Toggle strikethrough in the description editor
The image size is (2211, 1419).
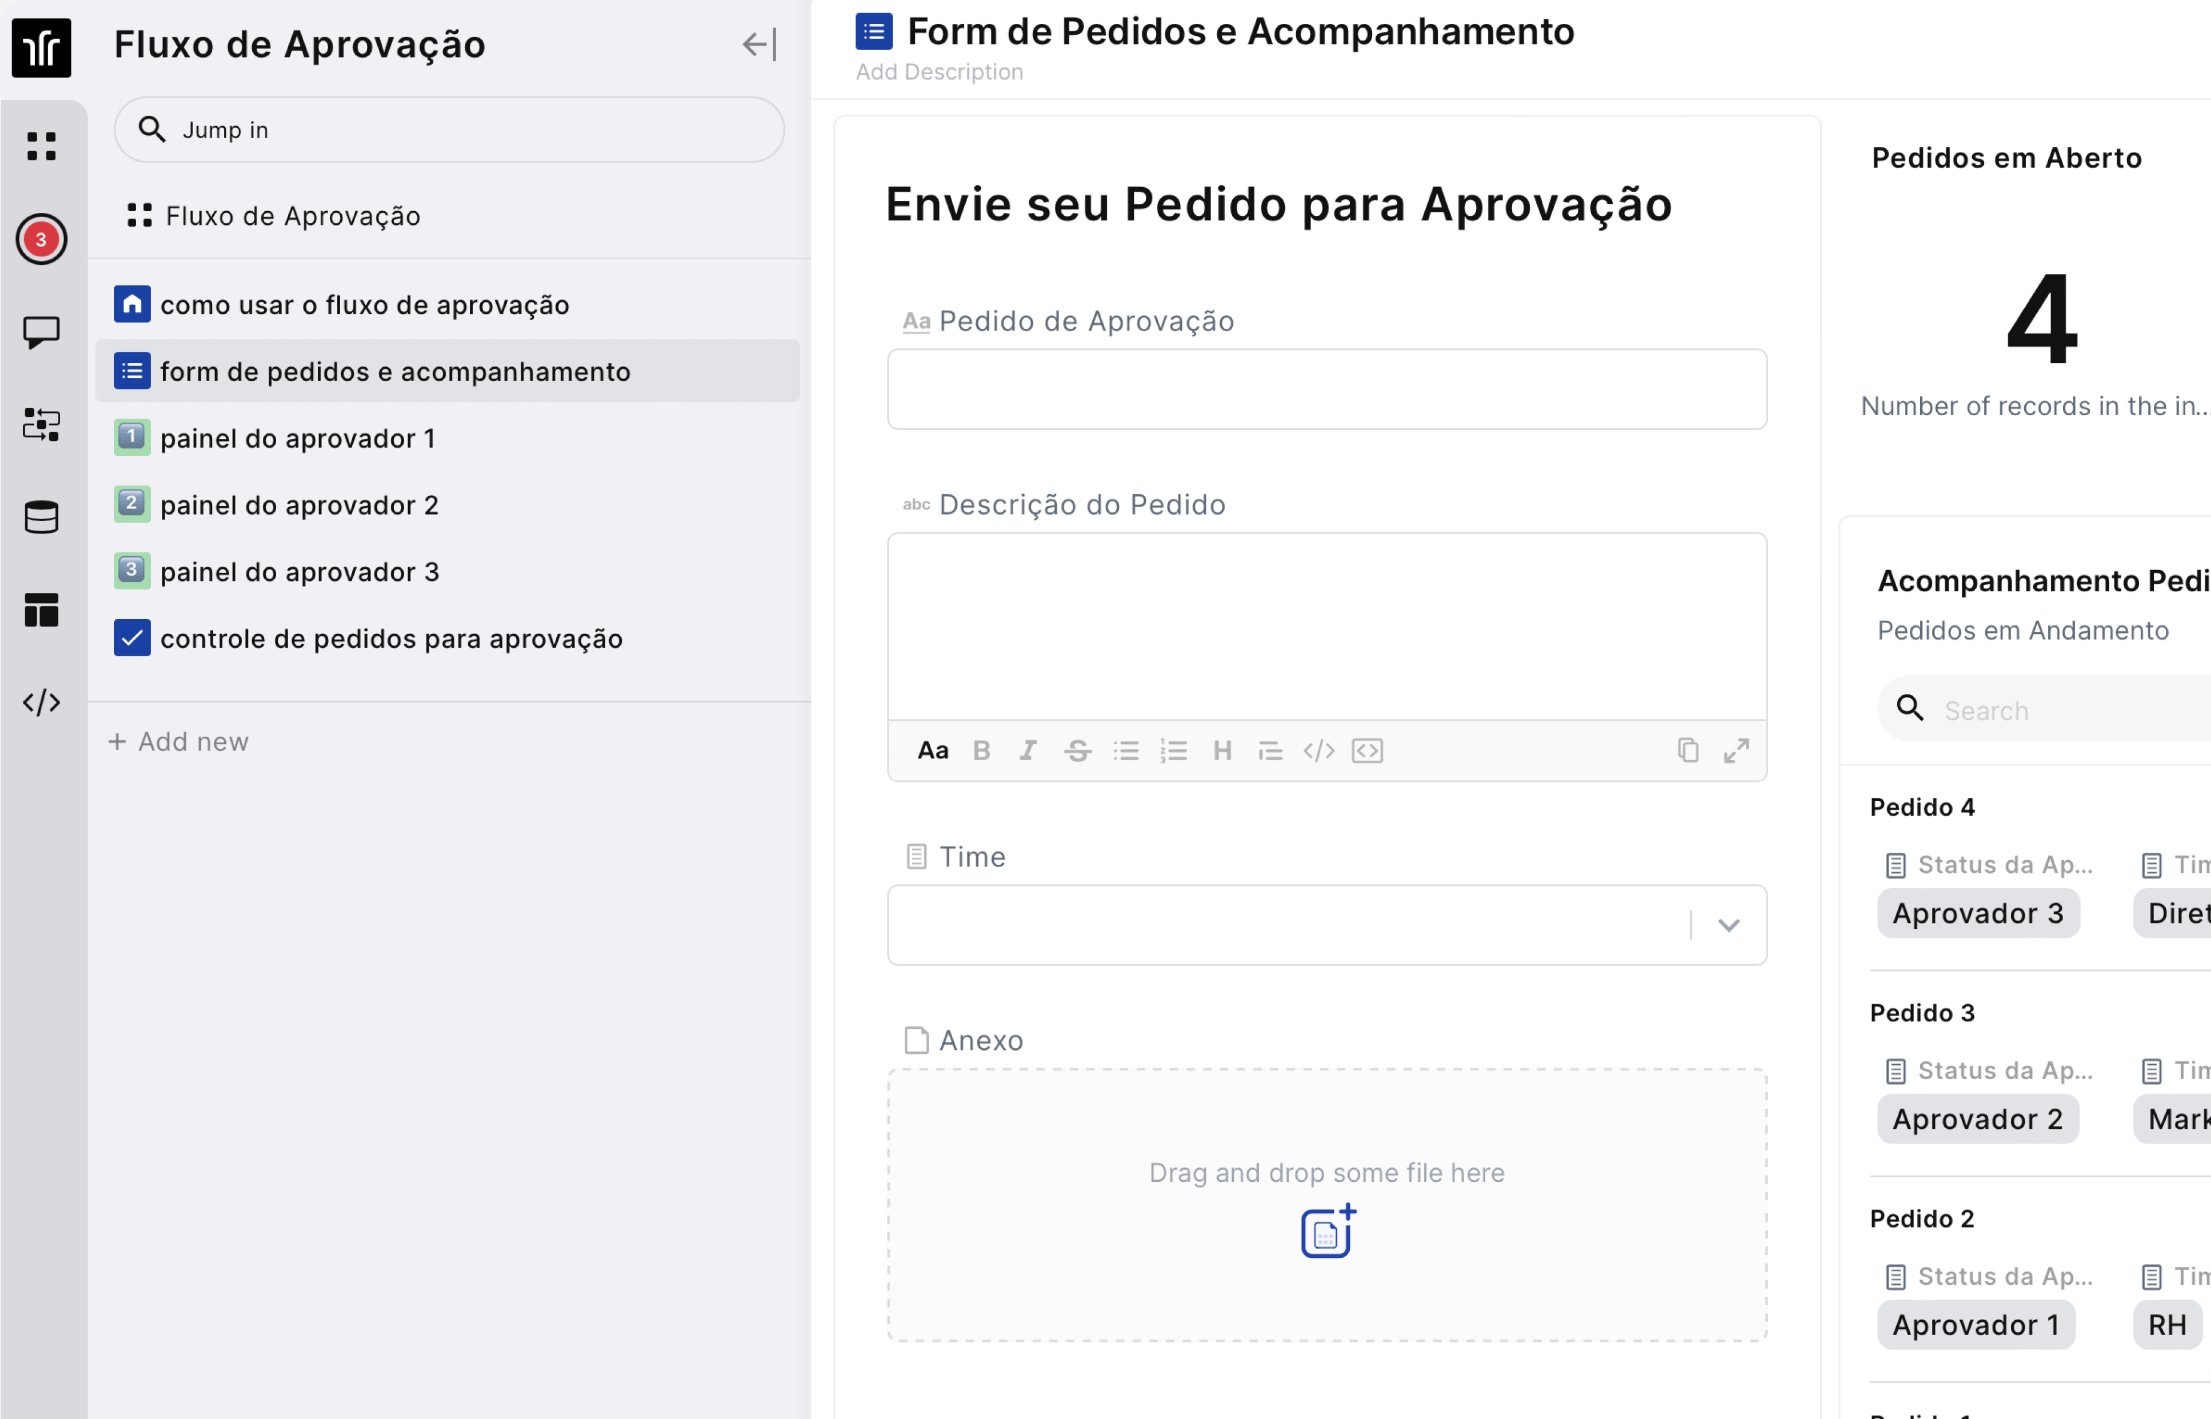pyautogui.click(x=1077, y=751)
